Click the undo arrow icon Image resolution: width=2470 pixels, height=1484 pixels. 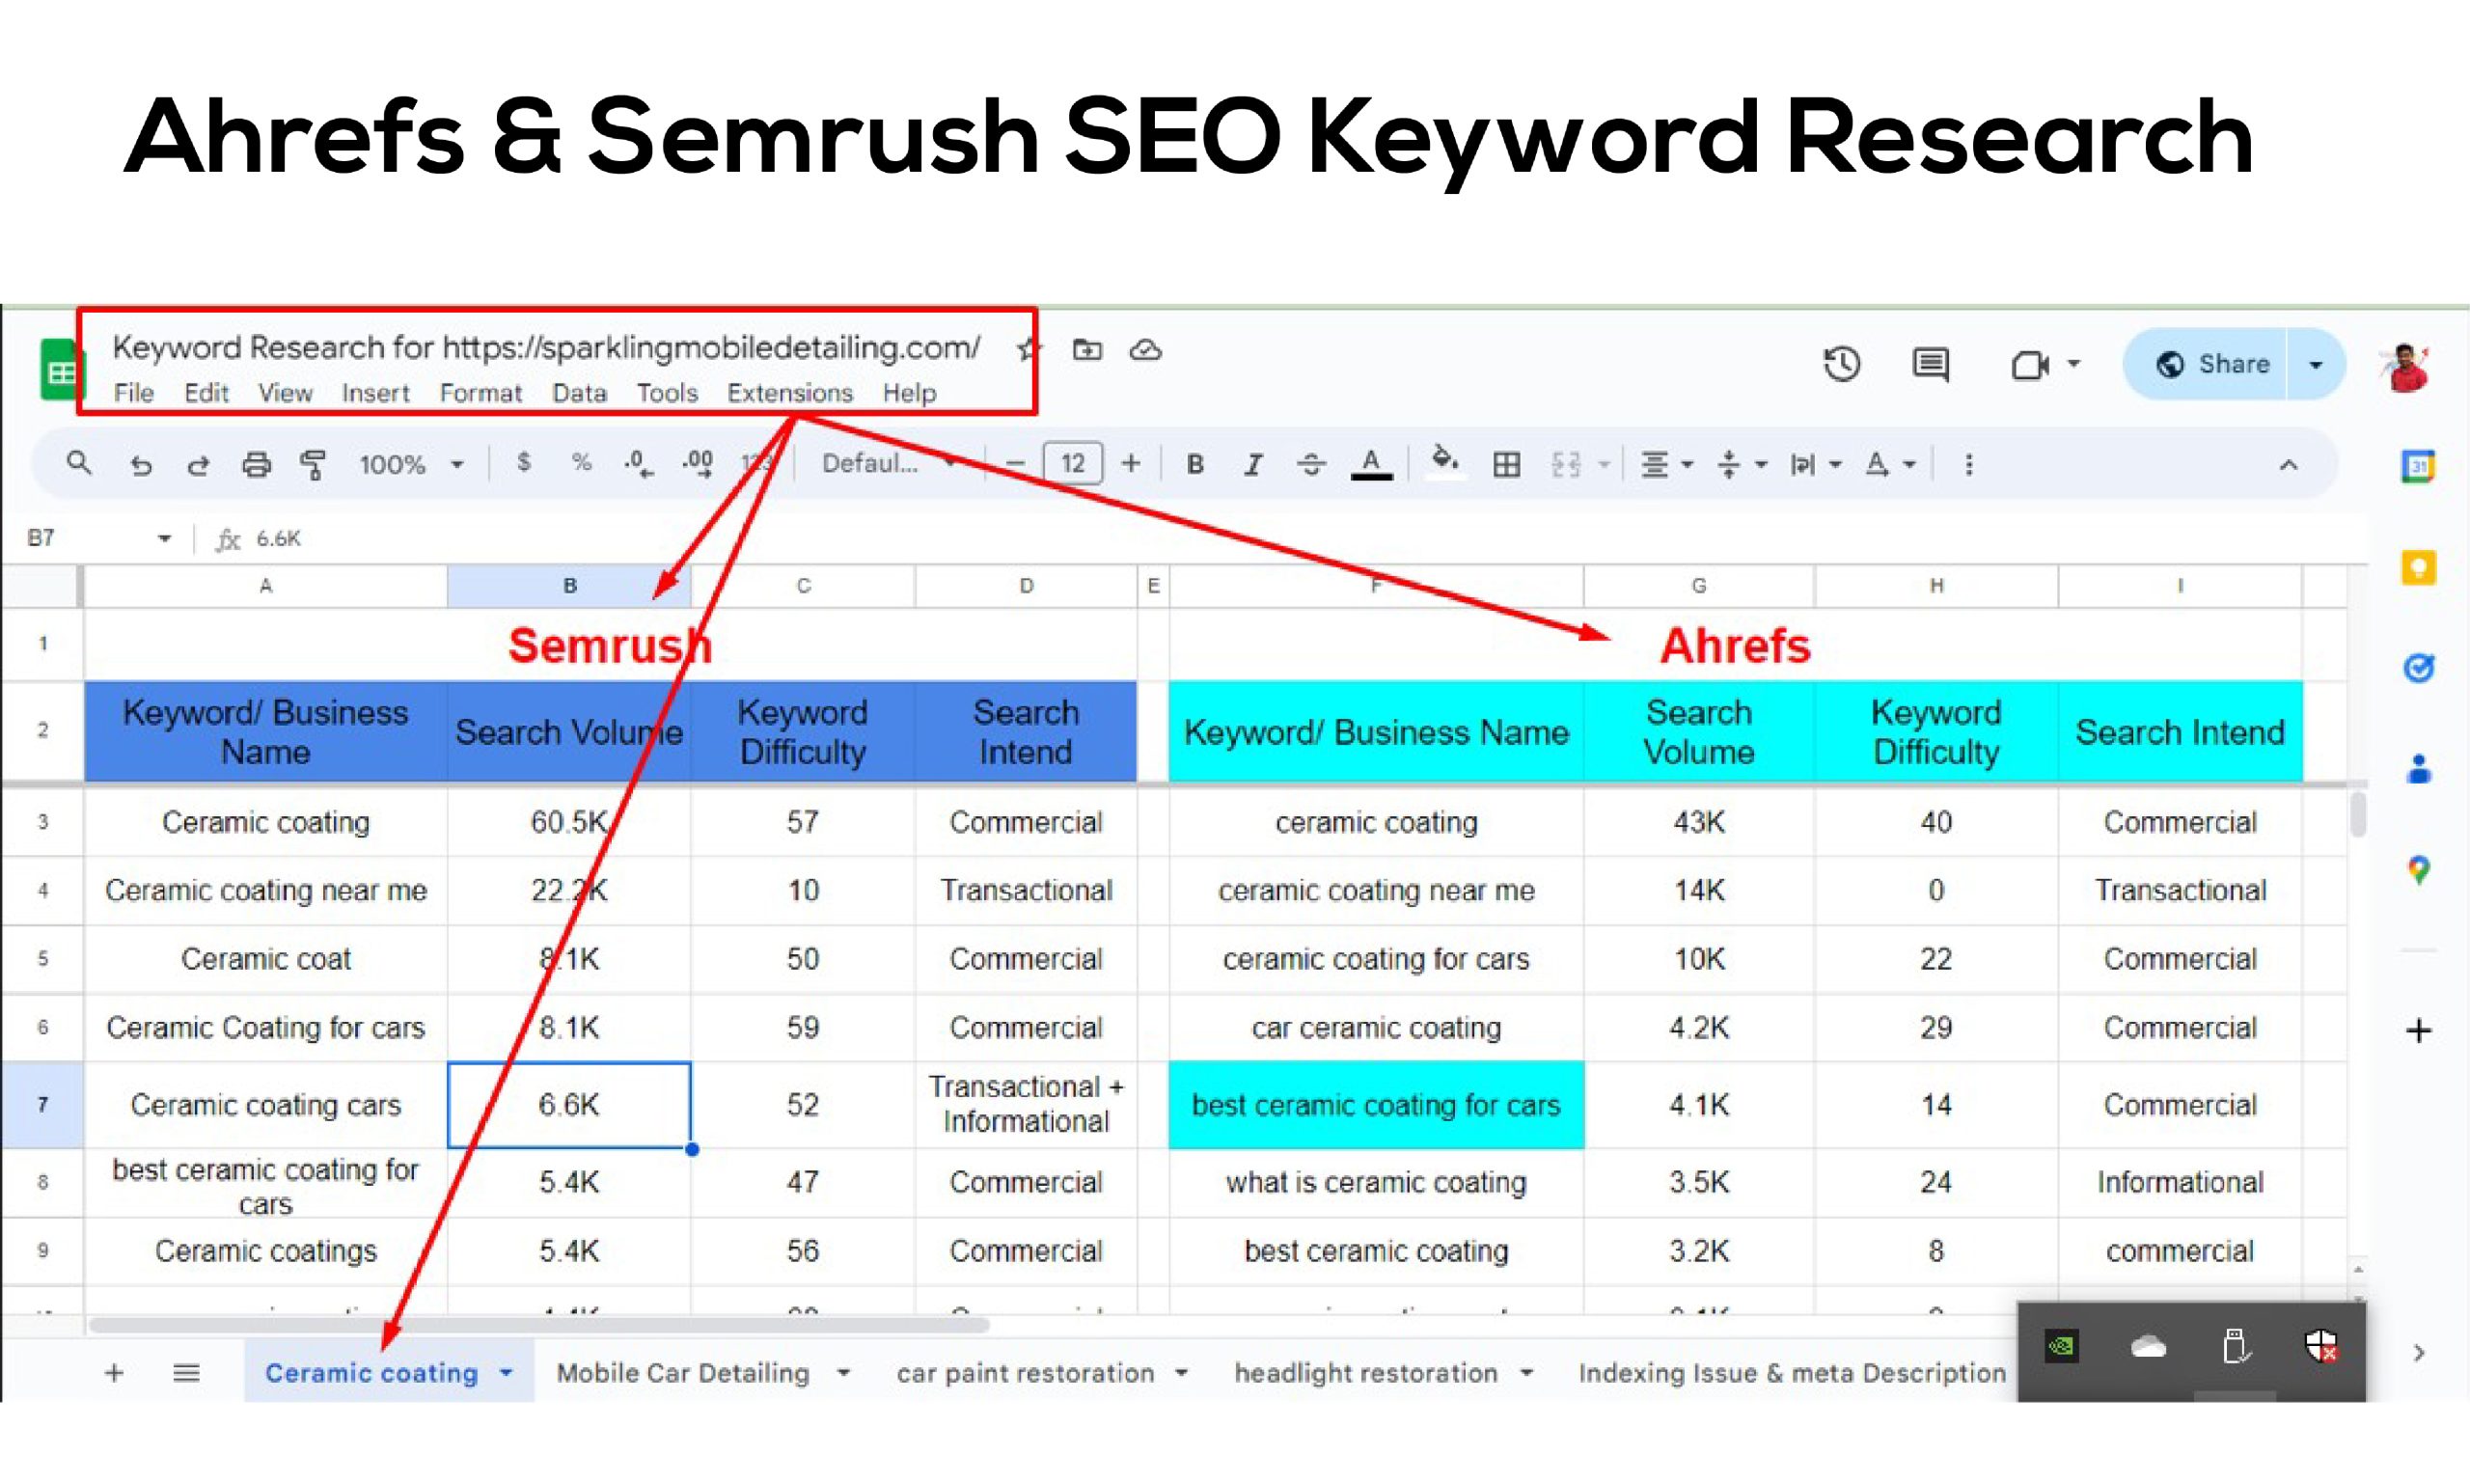(x=140, y=465)
